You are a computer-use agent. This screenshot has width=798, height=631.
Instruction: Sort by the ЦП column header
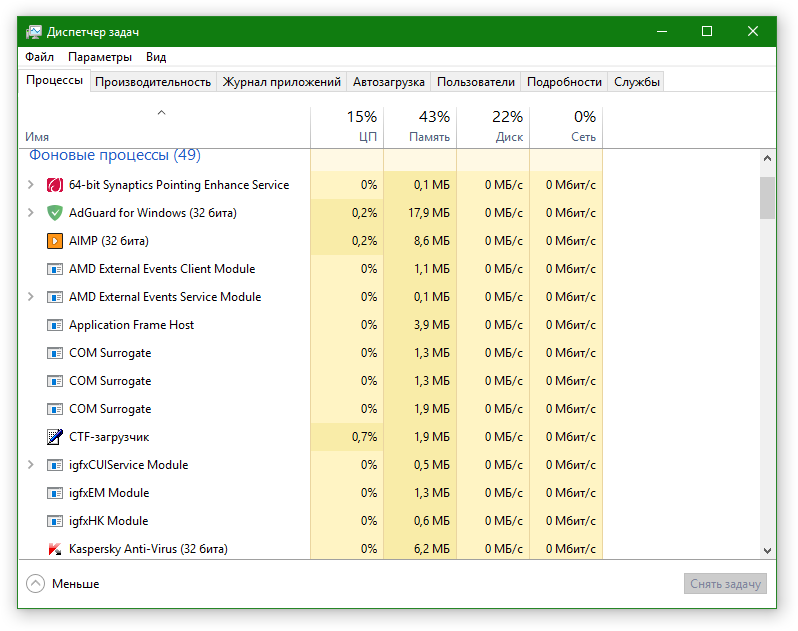[347, 127]
